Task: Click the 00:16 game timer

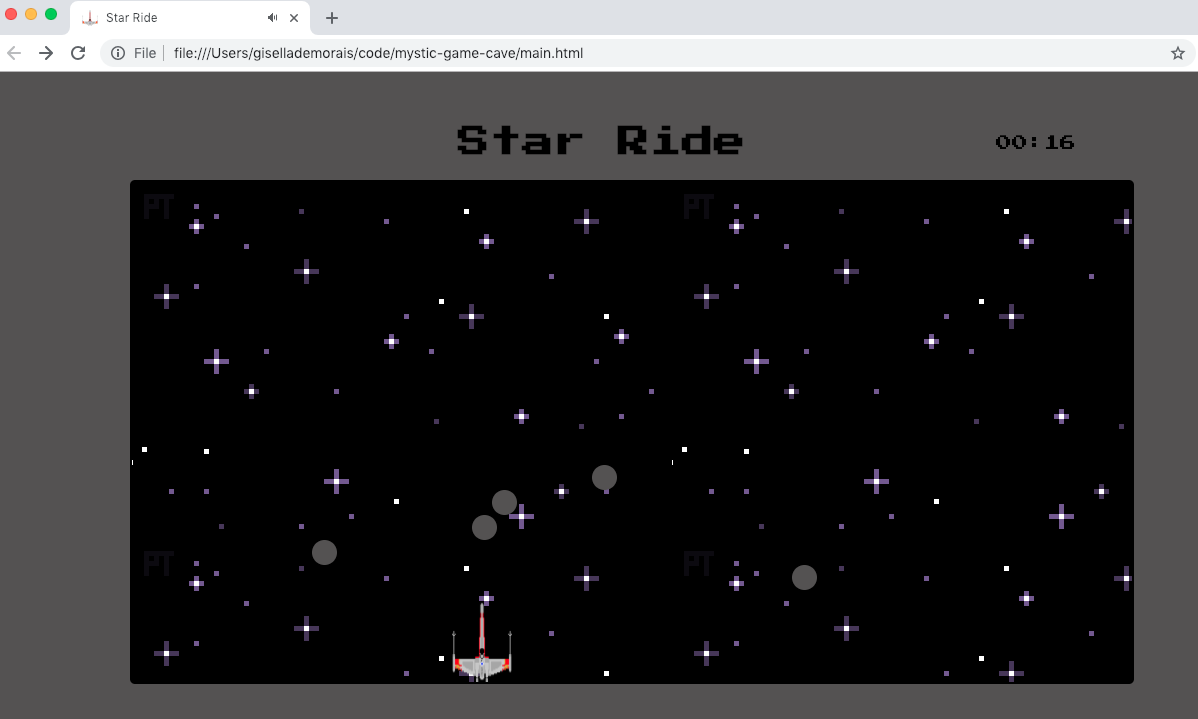Action: (x=1034, y=142)
